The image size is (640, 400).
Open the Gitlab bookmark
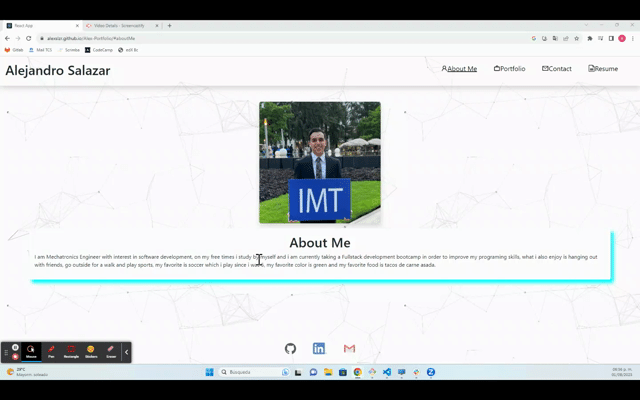(x=13, y=50)
